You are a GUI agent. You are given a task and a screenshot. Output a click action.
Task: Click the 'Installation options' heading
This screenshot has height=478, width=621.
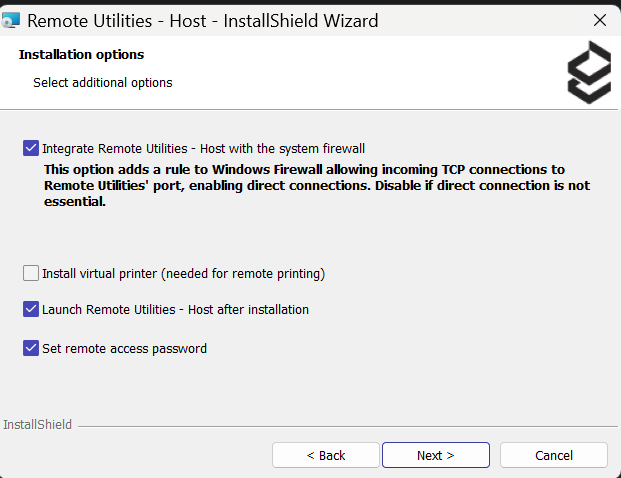(x=82, y=55)
